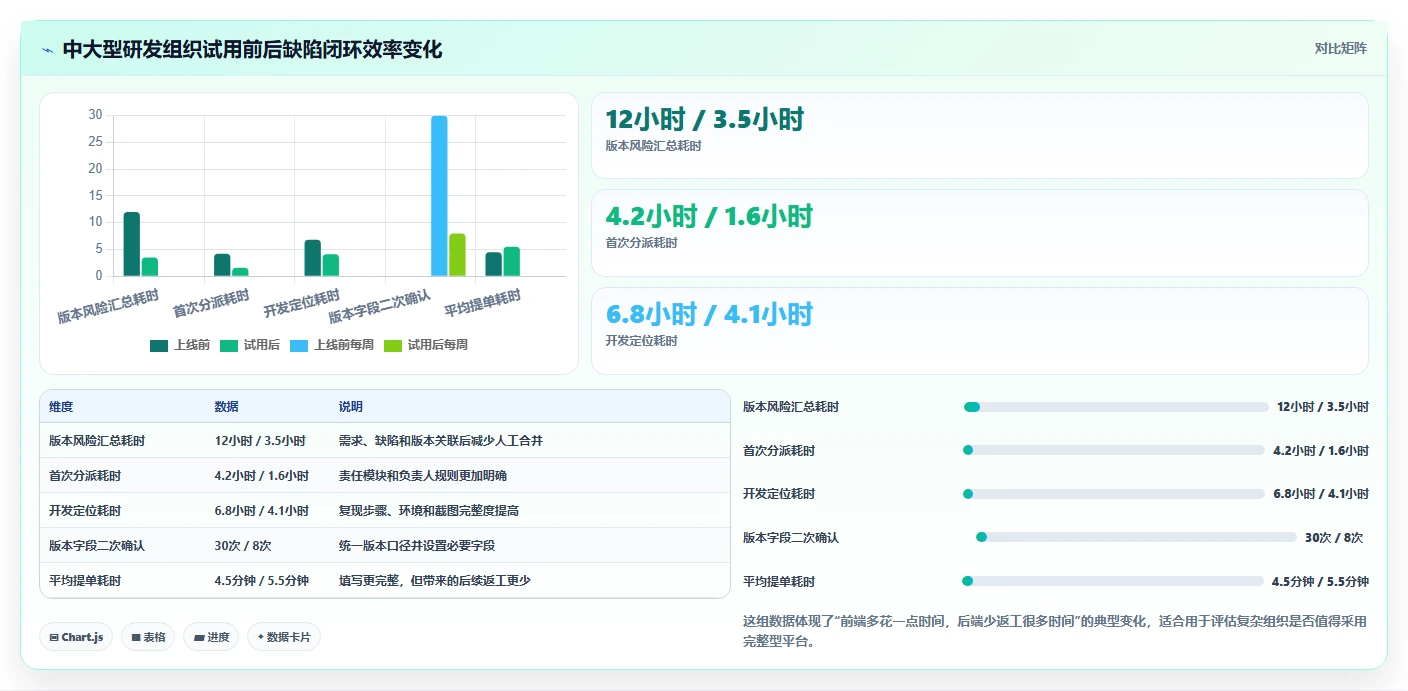Click the 4.2小时 / 1.6小时 data card
This screenshot has width=1408, height=691.
(979, 232)
